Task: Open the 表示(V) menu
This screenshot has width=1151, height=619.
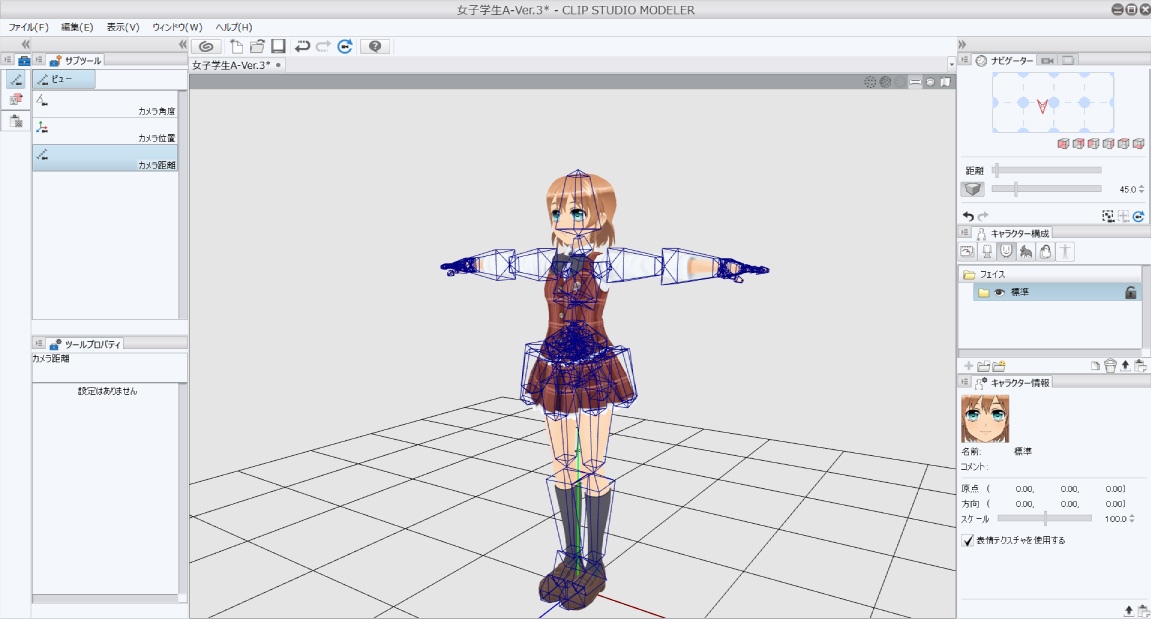Action: coord(123,27)
